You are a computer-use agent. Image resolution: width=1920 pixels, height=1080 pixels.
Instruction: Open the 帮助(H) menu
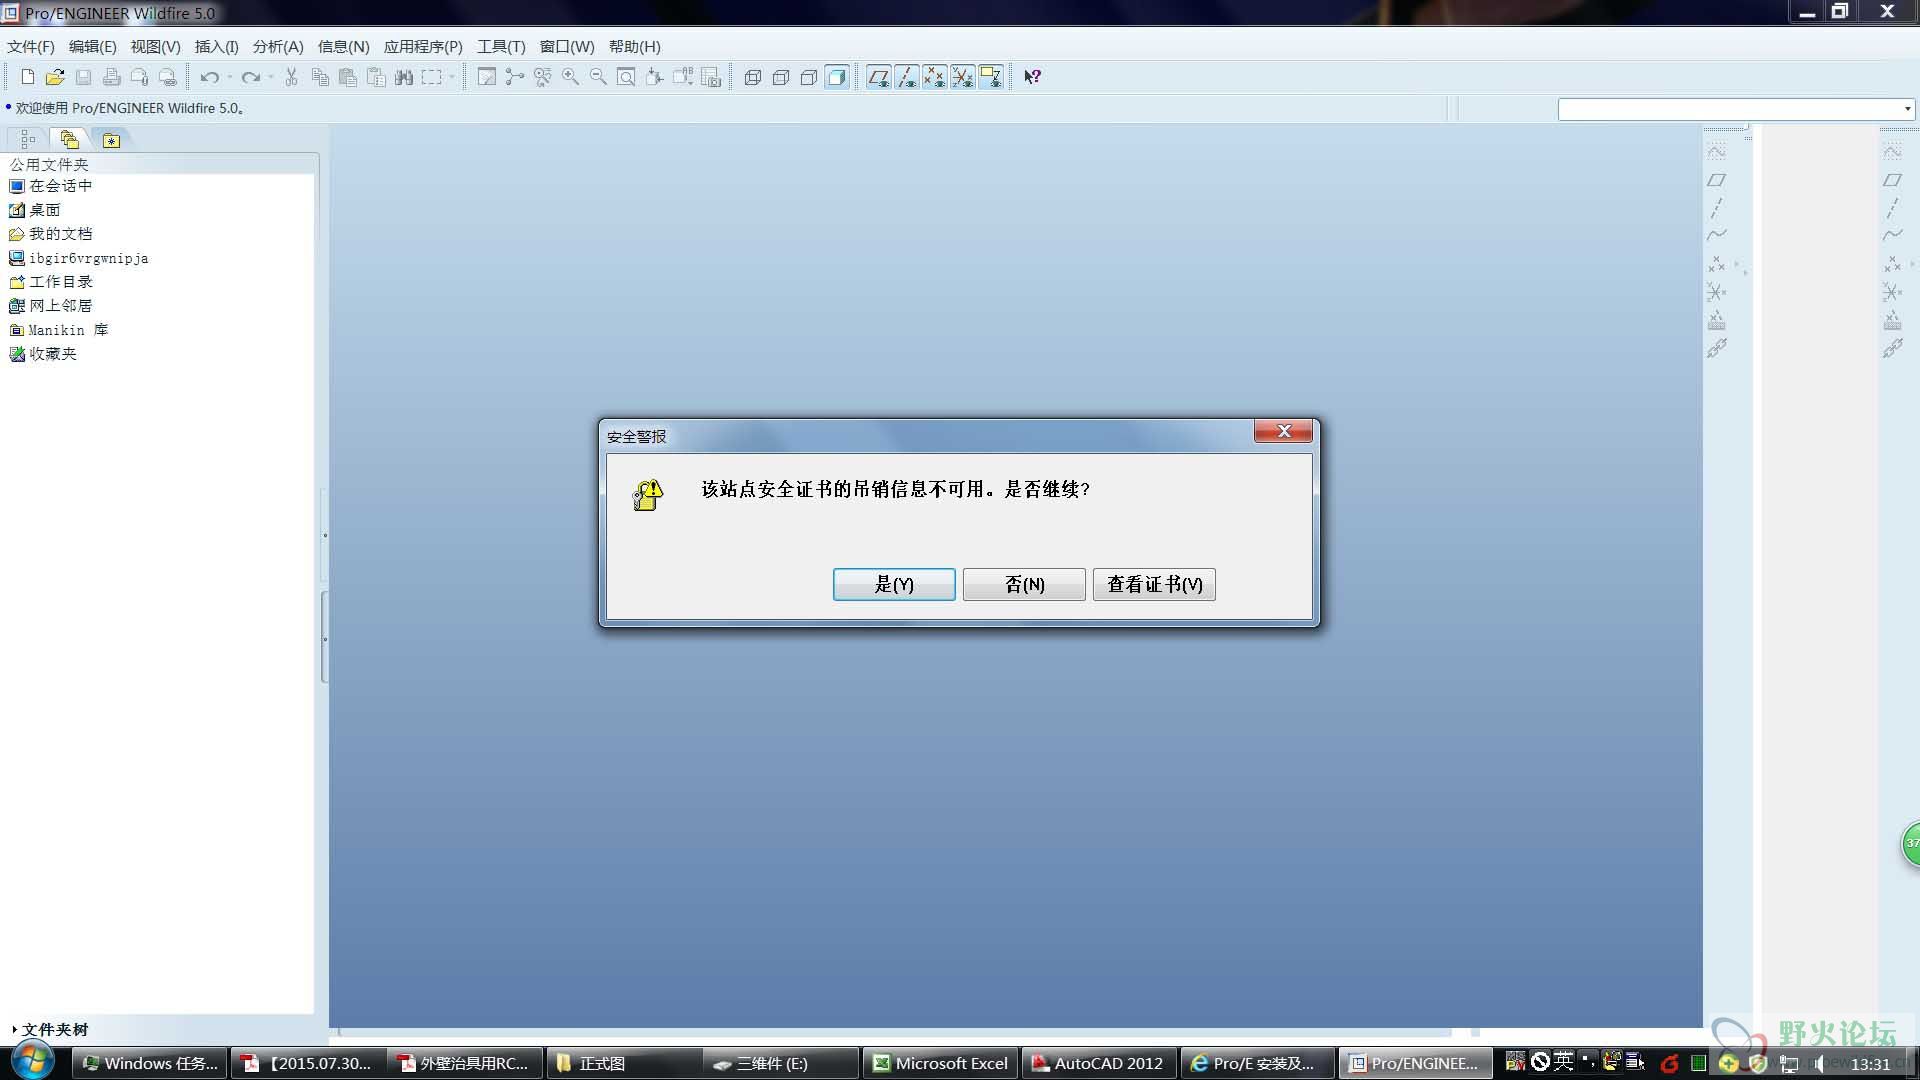634,46
